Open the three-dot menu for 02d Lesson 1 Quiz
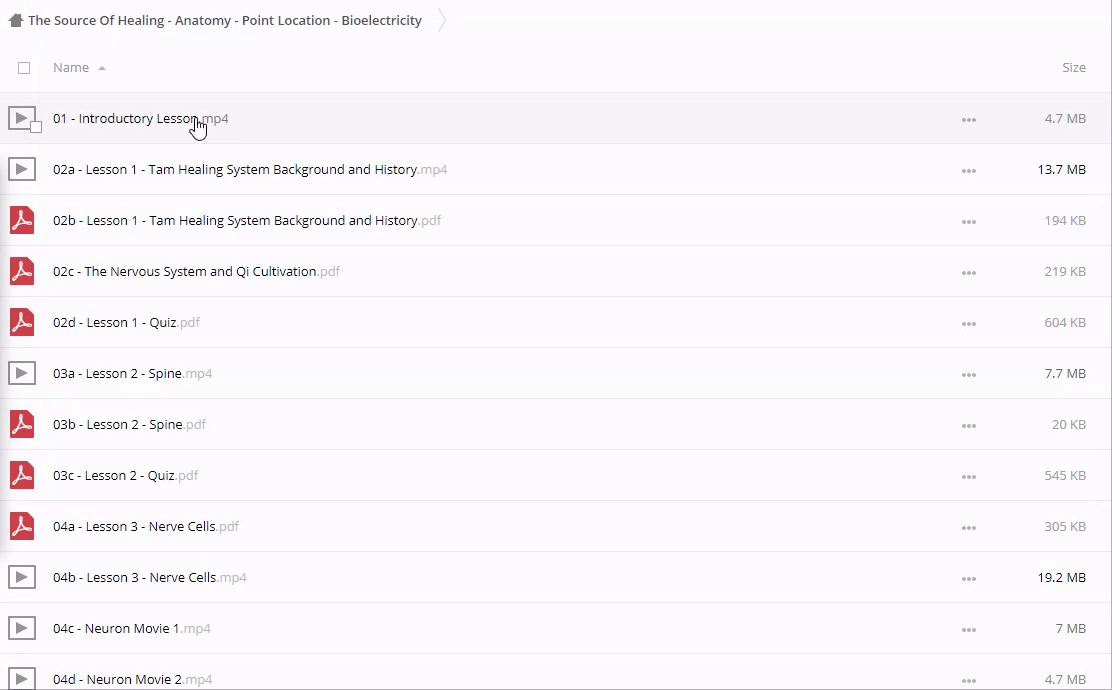1112x690 pixels. (968, 324)
